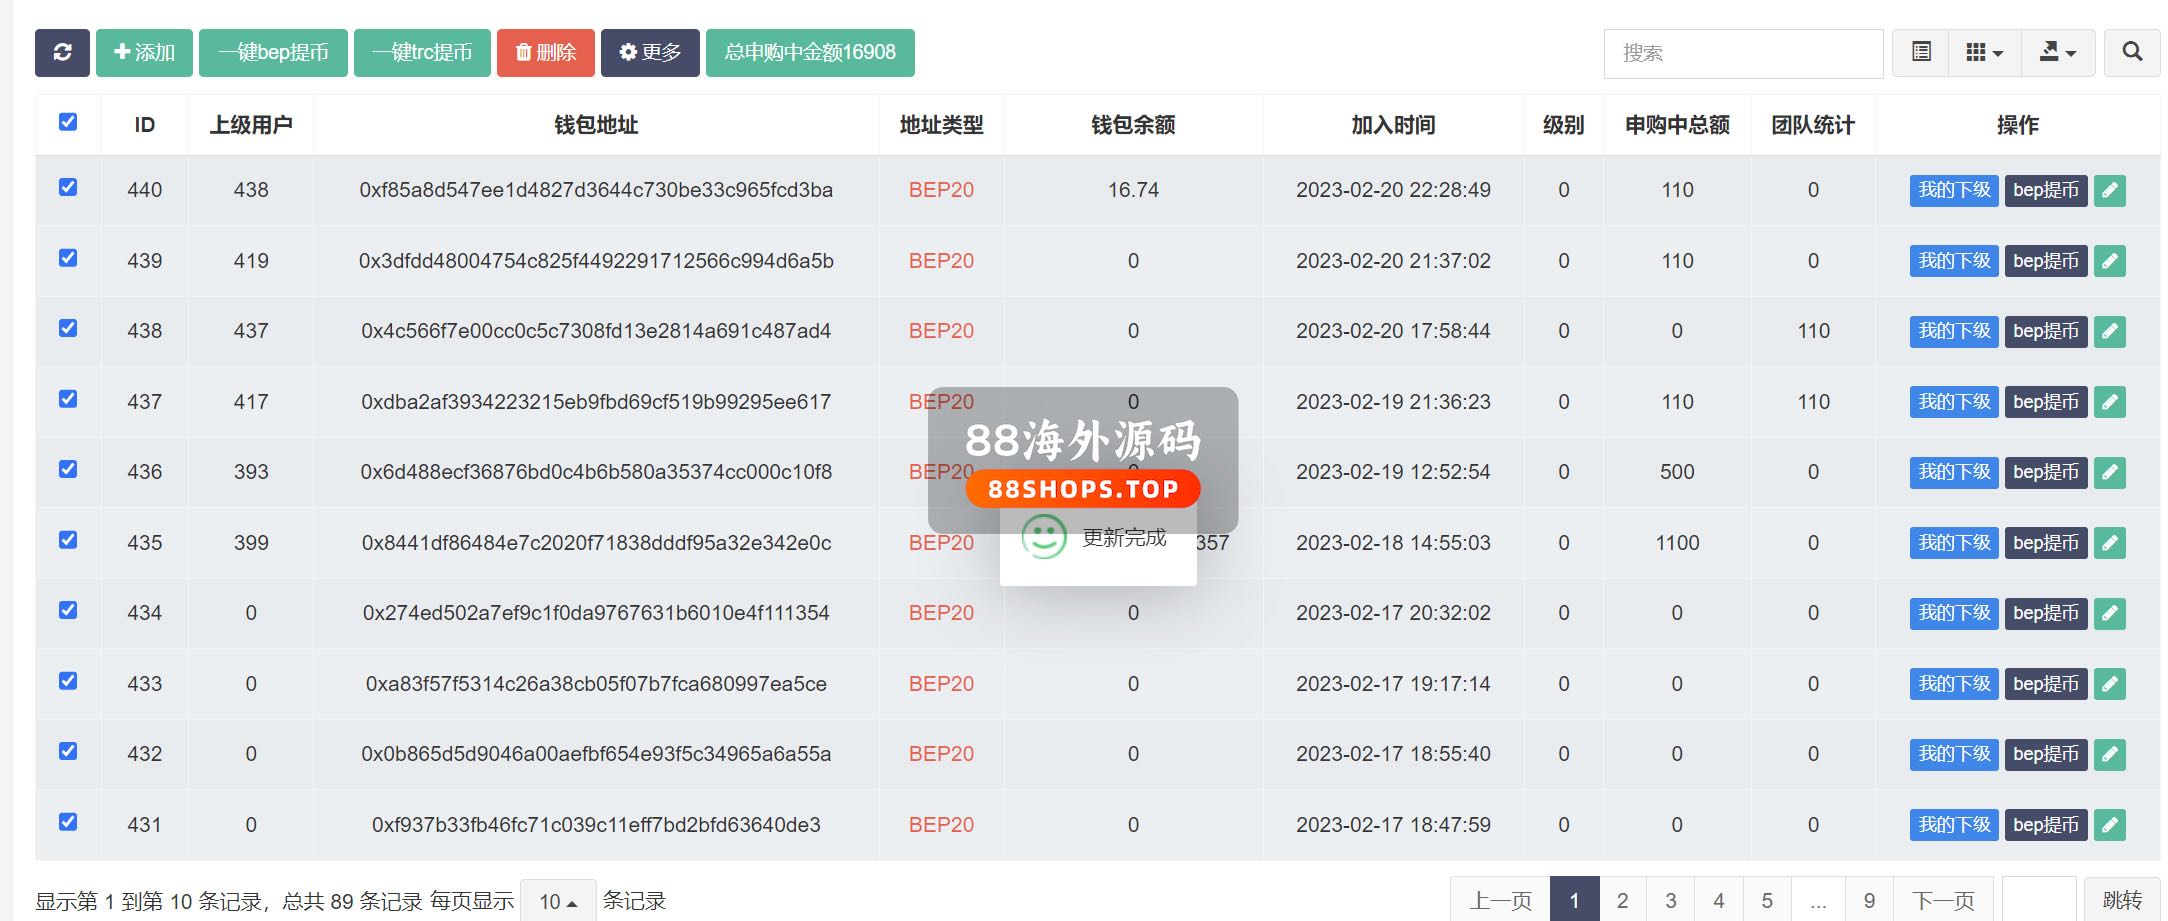The image size is (2168, 921).
Task: Click the red 删除 trash button
Action: point(545,53)
